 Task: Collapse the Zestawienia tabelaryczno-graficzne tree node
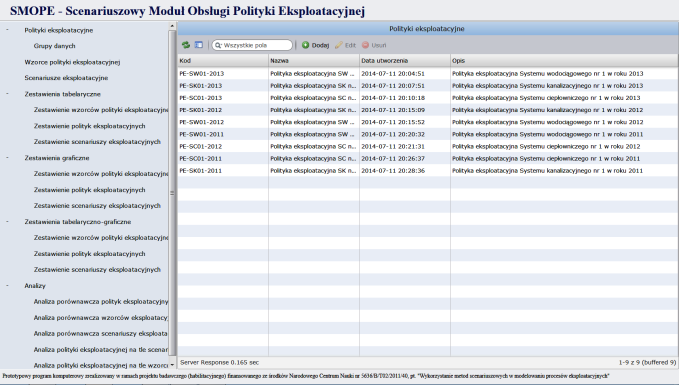7,221
